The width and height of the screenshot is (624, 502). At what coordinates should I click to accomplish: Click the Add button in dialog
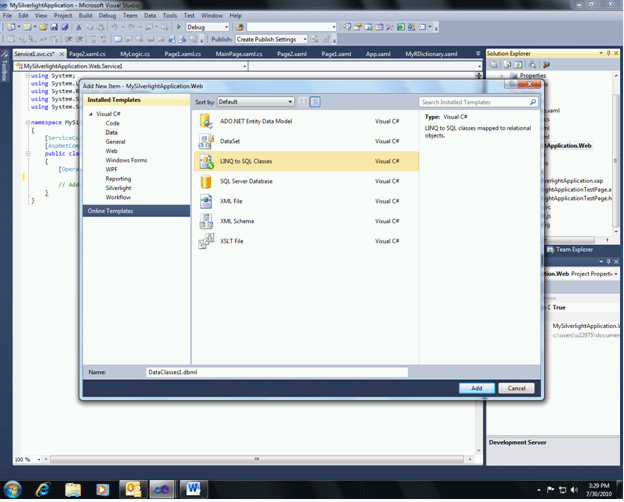pyautogui.click(x=477, y=388)
